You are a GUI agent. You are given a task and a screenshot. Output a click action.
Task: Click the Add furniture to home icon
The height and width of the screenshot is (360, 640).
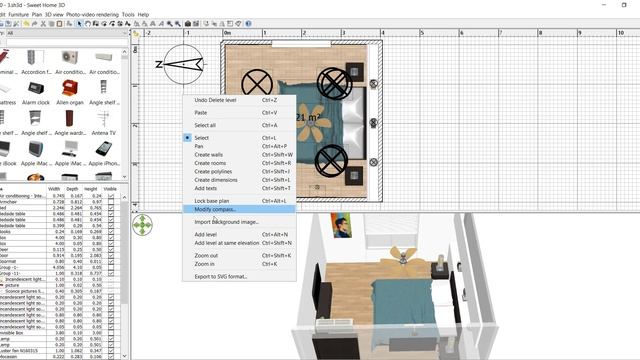click(69, 24)
